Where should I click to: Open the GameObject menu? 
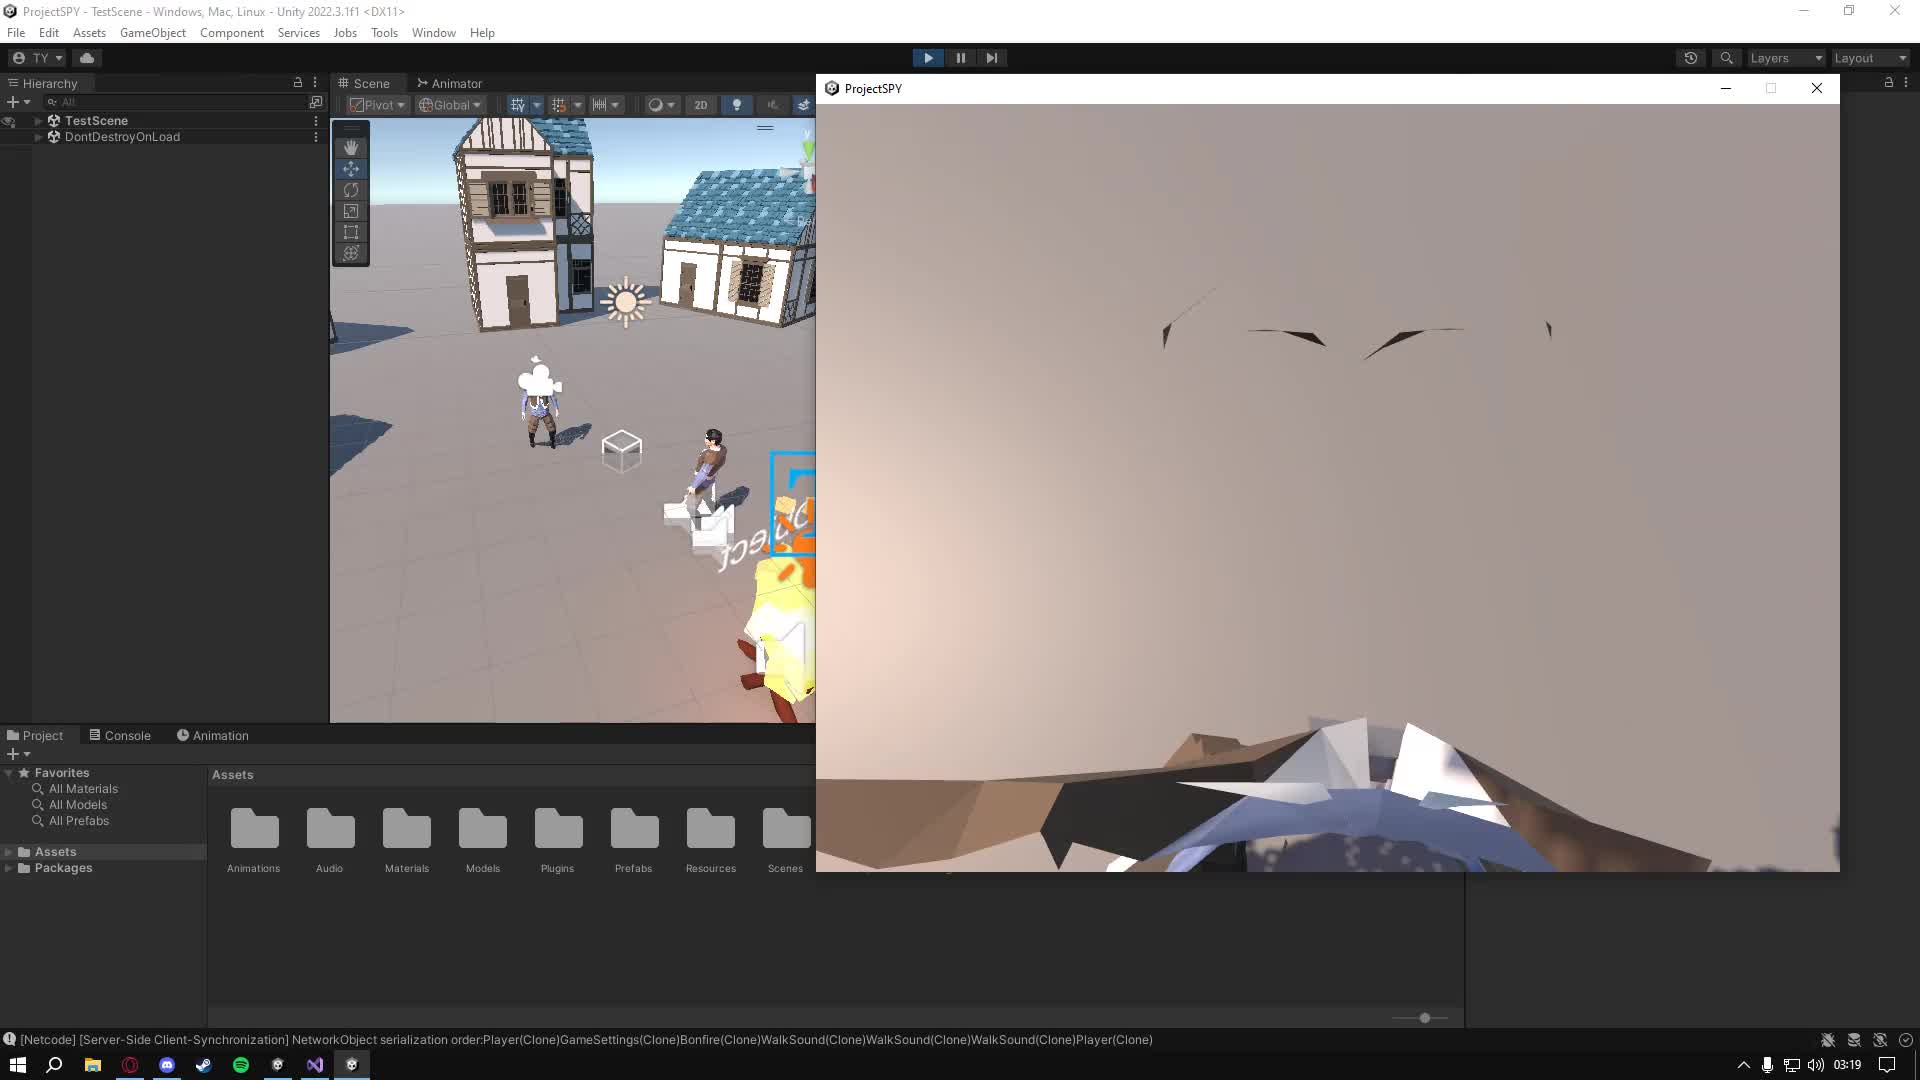click(152, 33)
